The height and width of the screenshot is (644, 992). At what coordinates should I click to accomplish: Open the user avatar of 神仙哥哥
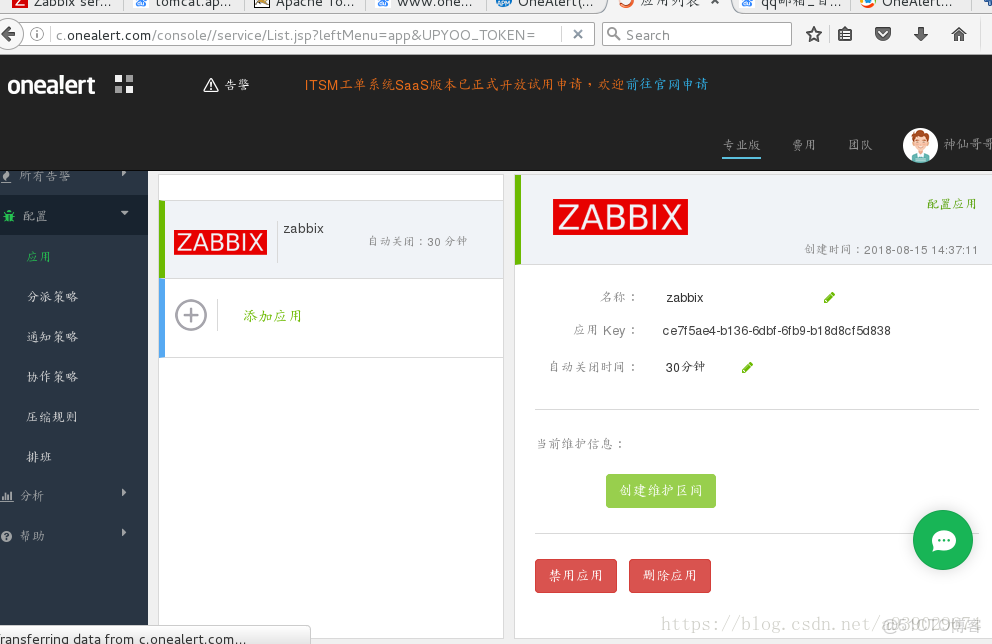(x=918, y=145)
